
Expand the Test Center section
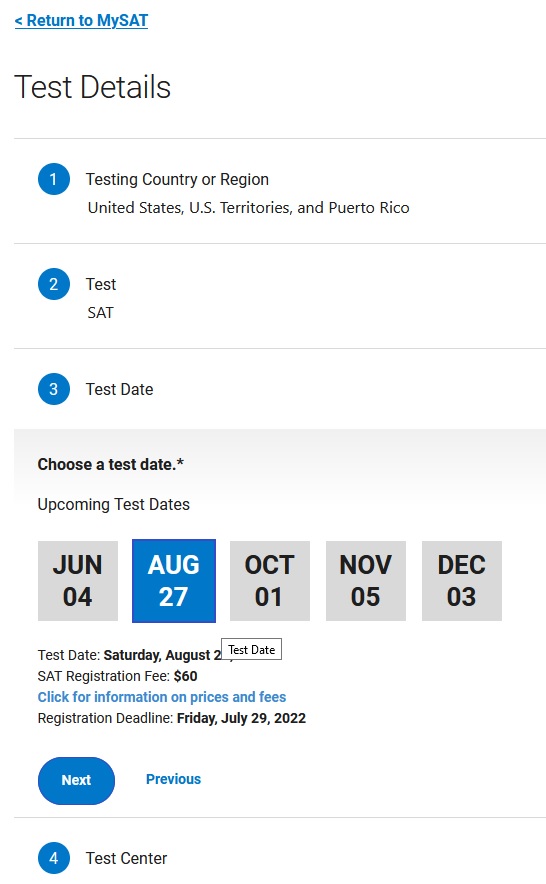(x=126, y=858)
